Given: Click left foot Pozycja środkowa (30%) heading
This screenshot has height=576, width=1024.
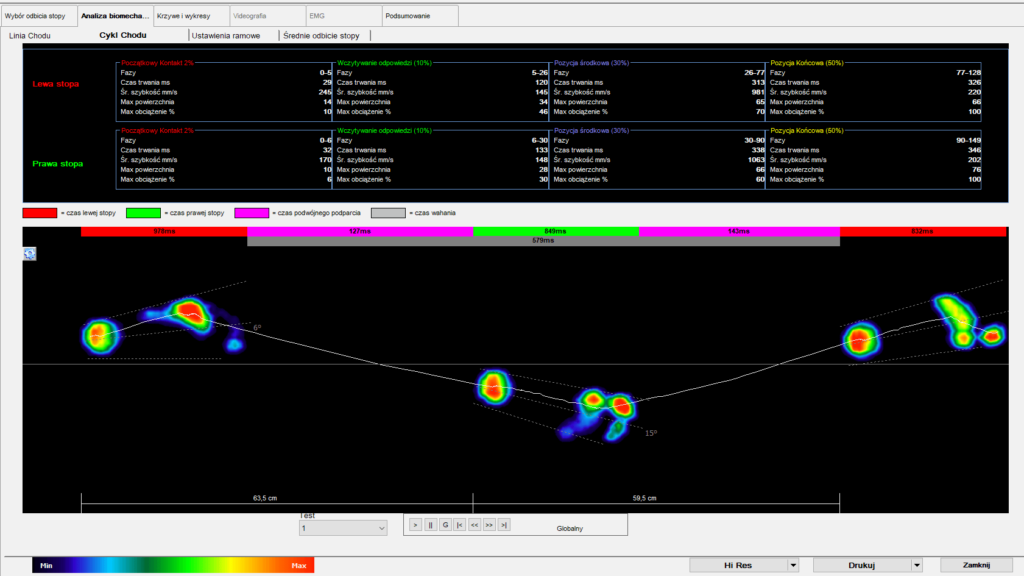Looking at the screenshot, I should point(592,63).
